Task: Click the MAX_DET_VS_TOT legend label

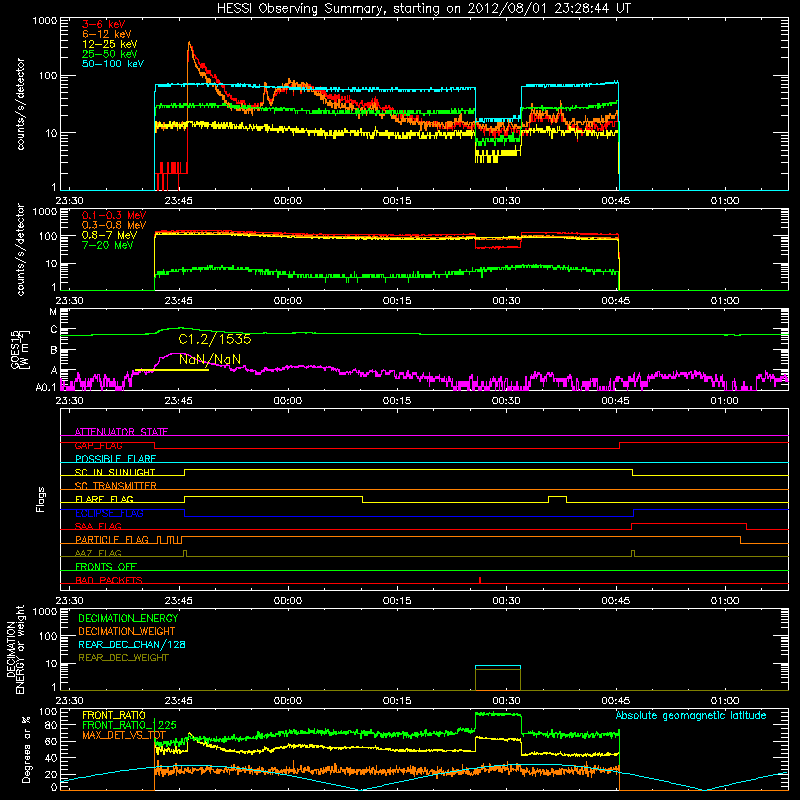Action: click(124, 735)
